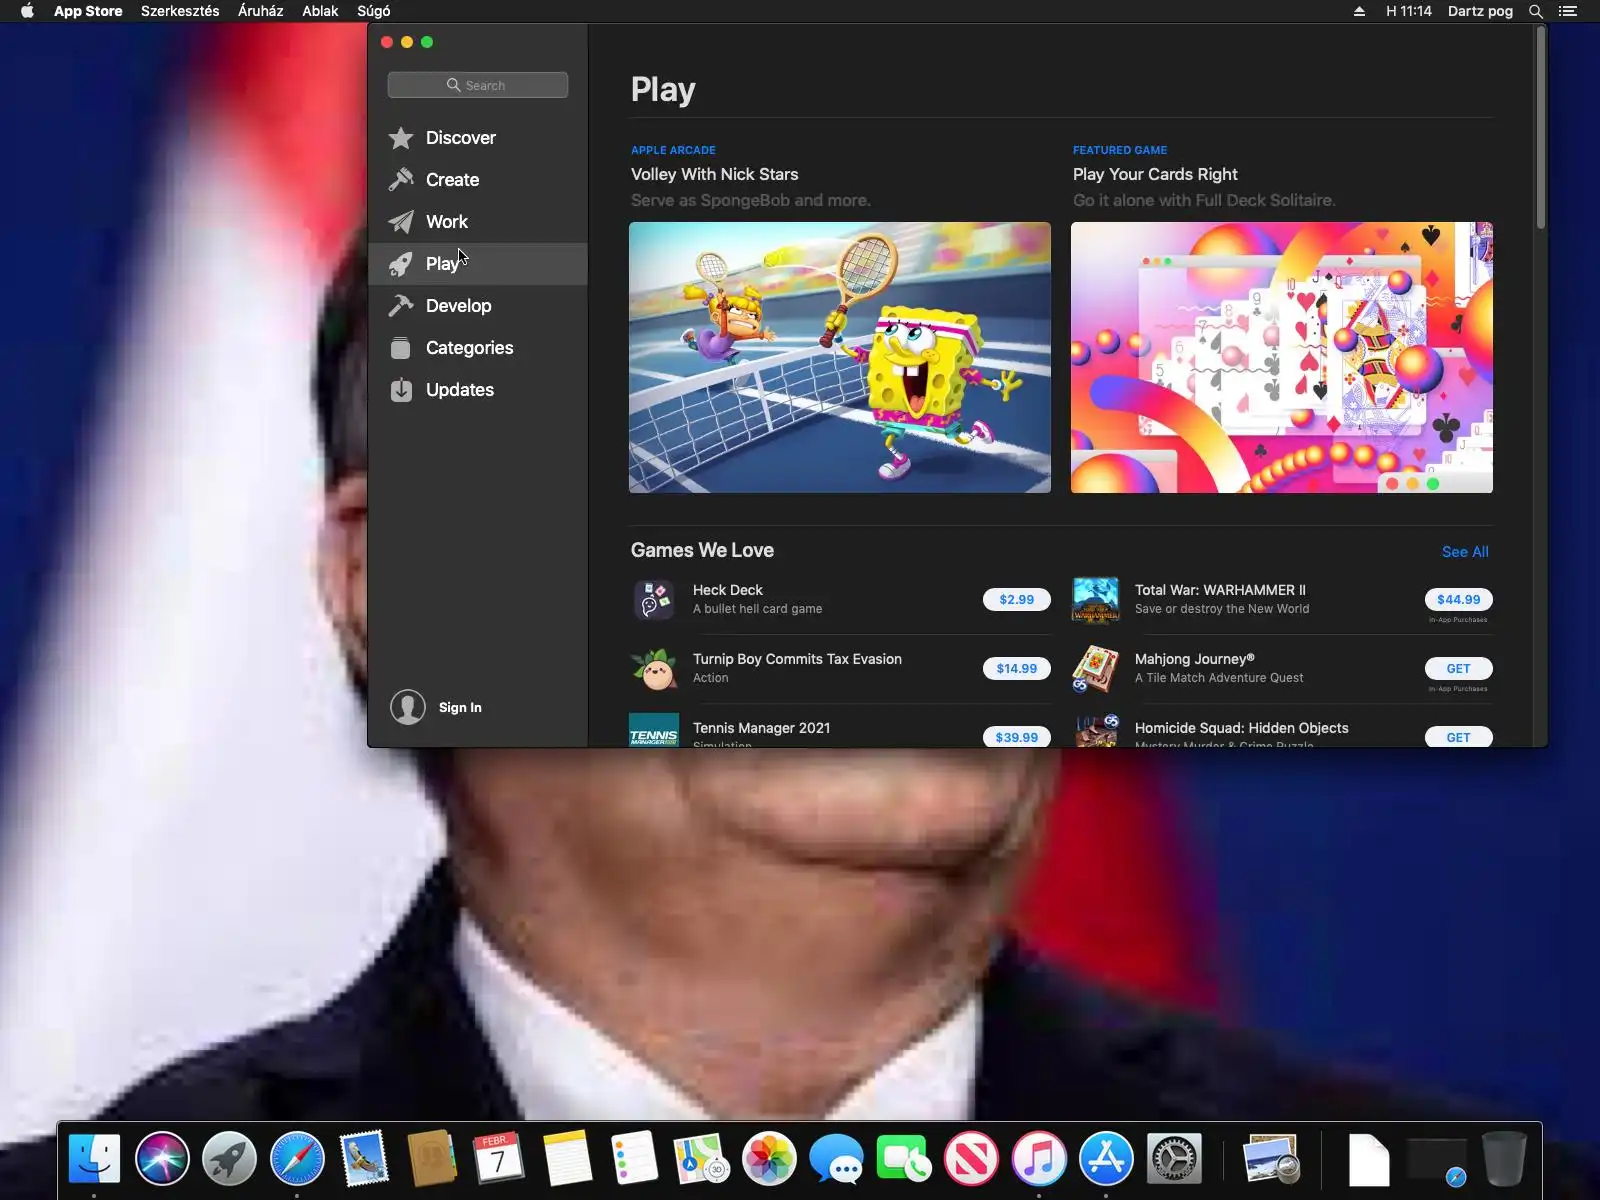Open the Dartz pog user menu
This screenshot has height=1200, width=1600.
pyautogui.click(x=1480, y=11)
